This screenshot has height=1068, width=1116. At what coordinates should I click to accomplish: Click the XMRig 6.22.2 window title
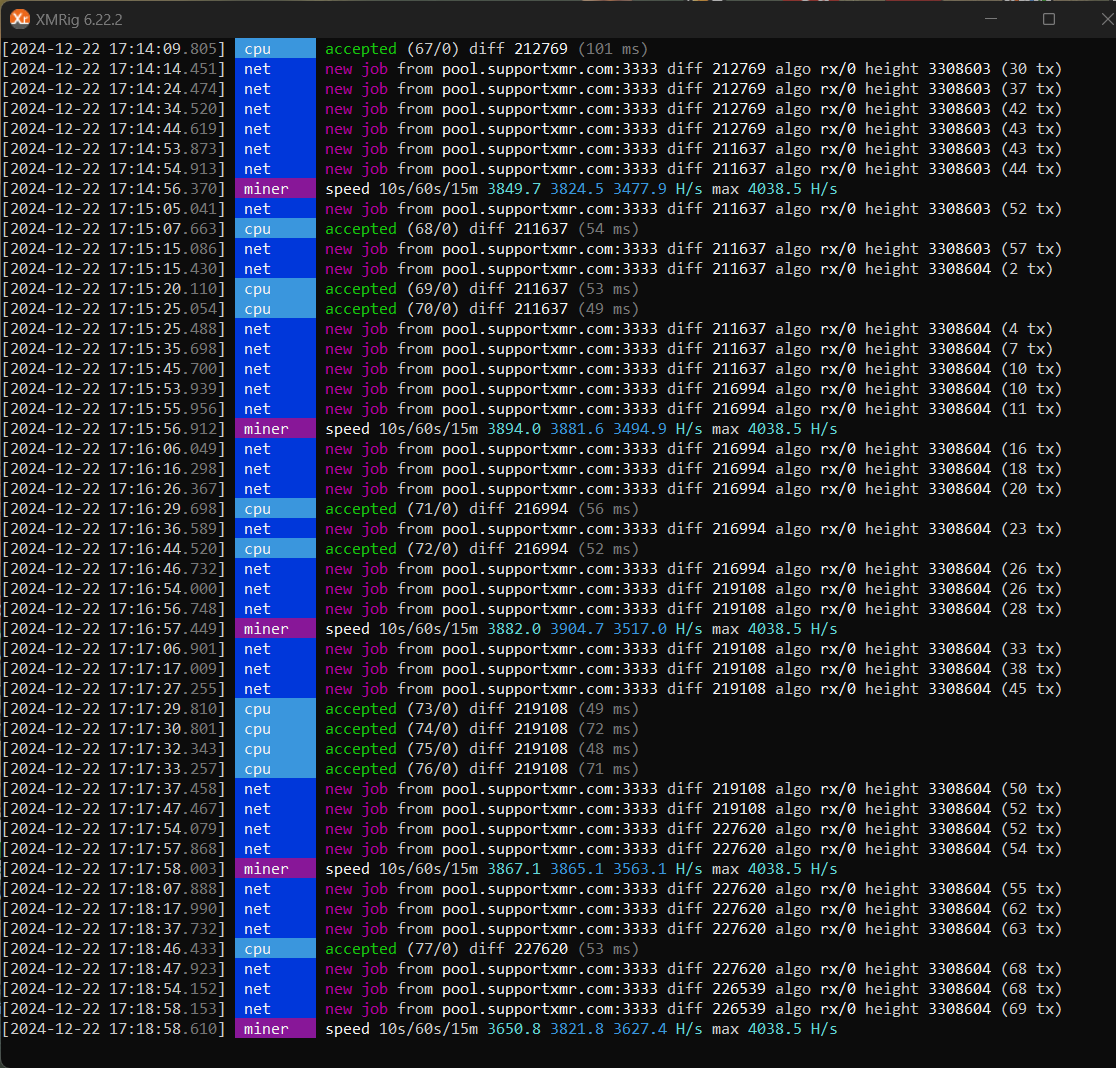point(79,20)
